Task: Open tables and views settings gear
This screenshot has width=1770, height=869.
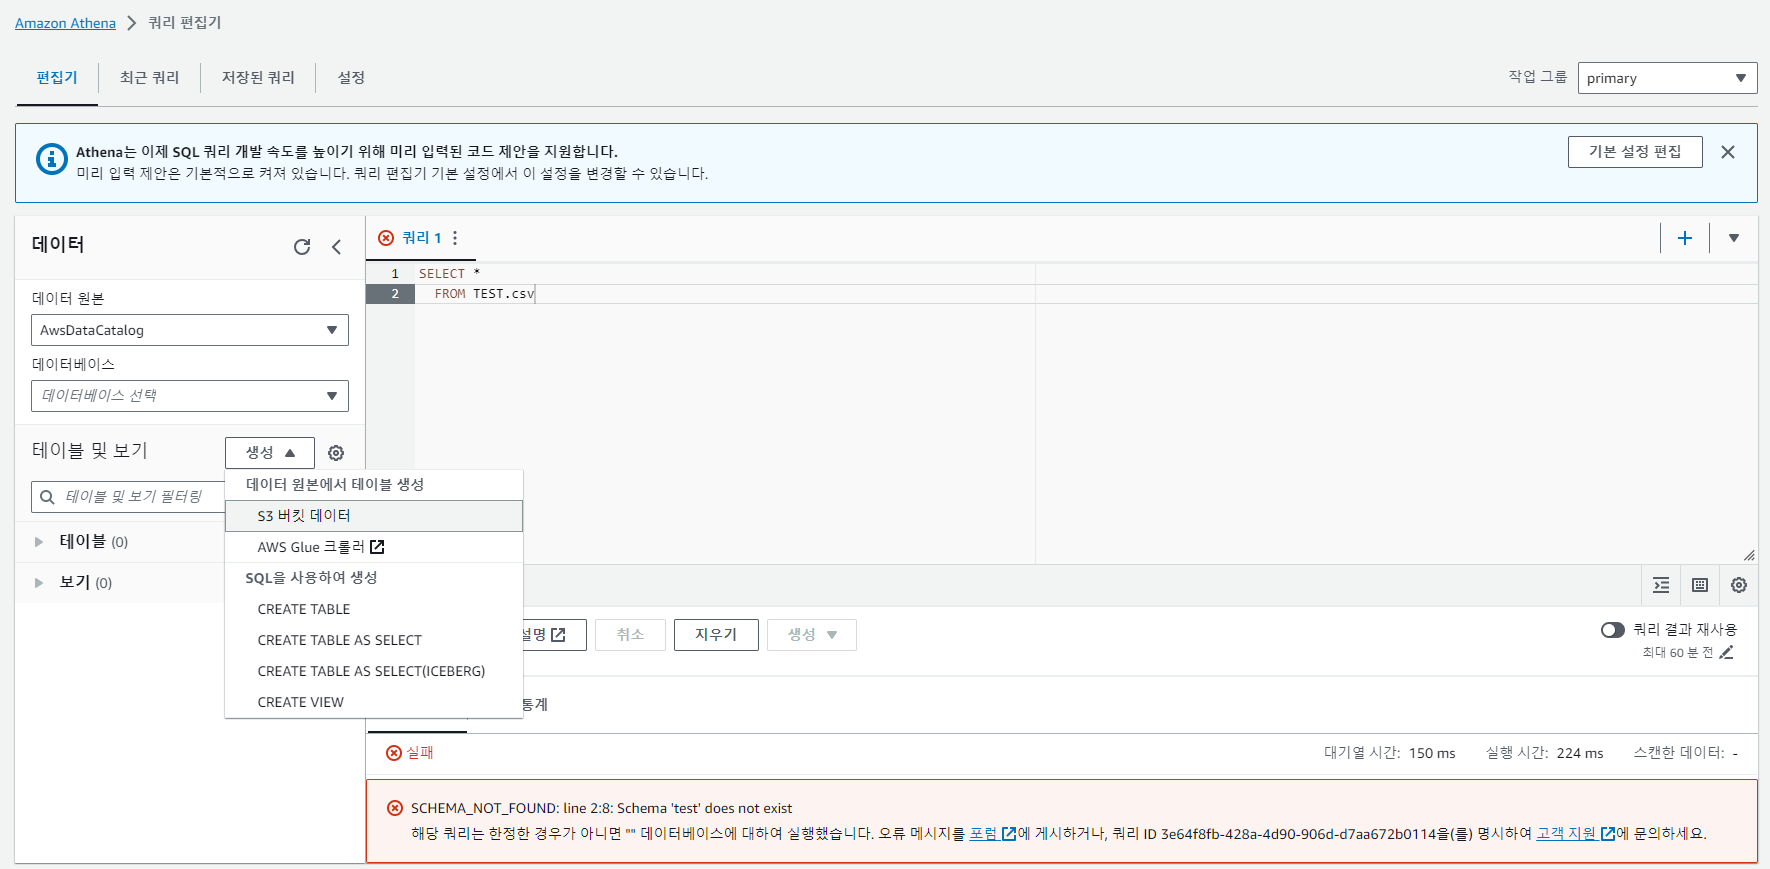Action: [x=336, y=453]
